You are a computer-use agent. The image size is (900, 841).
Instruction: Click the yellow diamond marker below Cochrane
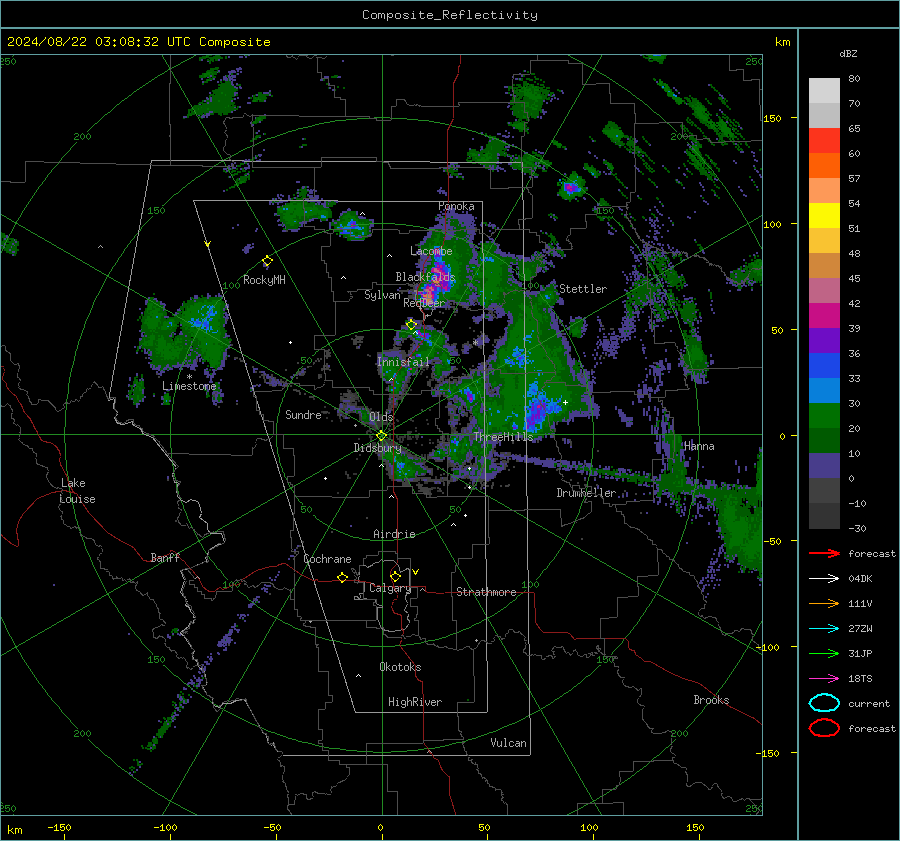[342, 578]
